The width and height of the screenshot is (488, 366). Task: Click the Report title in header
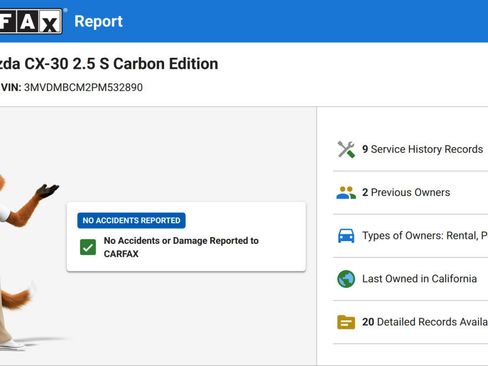click(98, 22)
